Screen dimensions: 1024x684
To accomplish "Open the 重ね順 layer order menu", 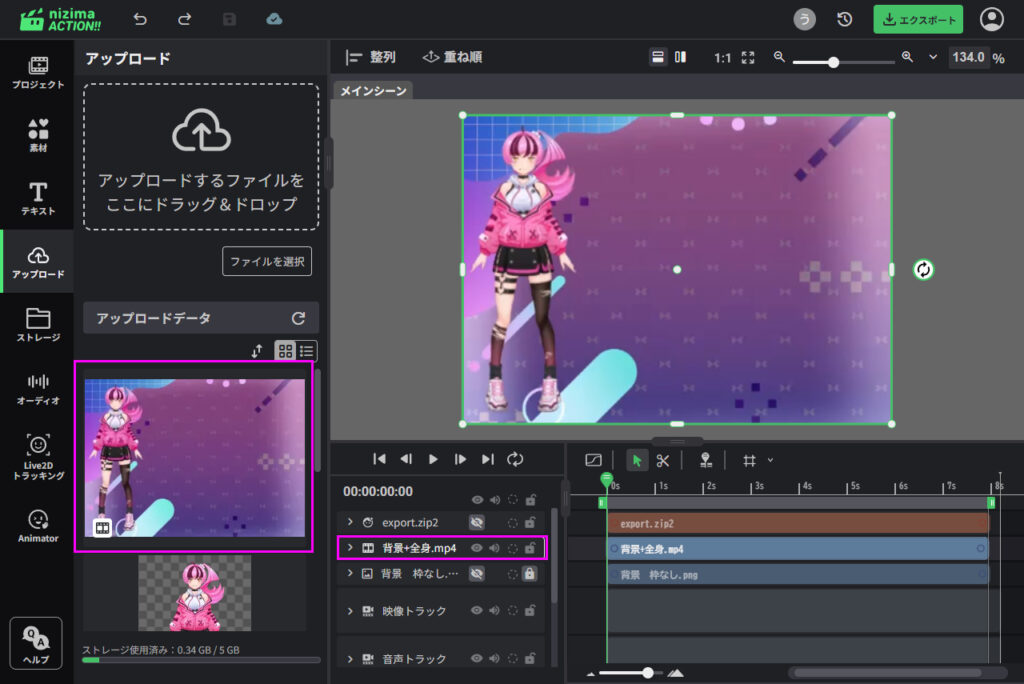I will click(452, 57).
